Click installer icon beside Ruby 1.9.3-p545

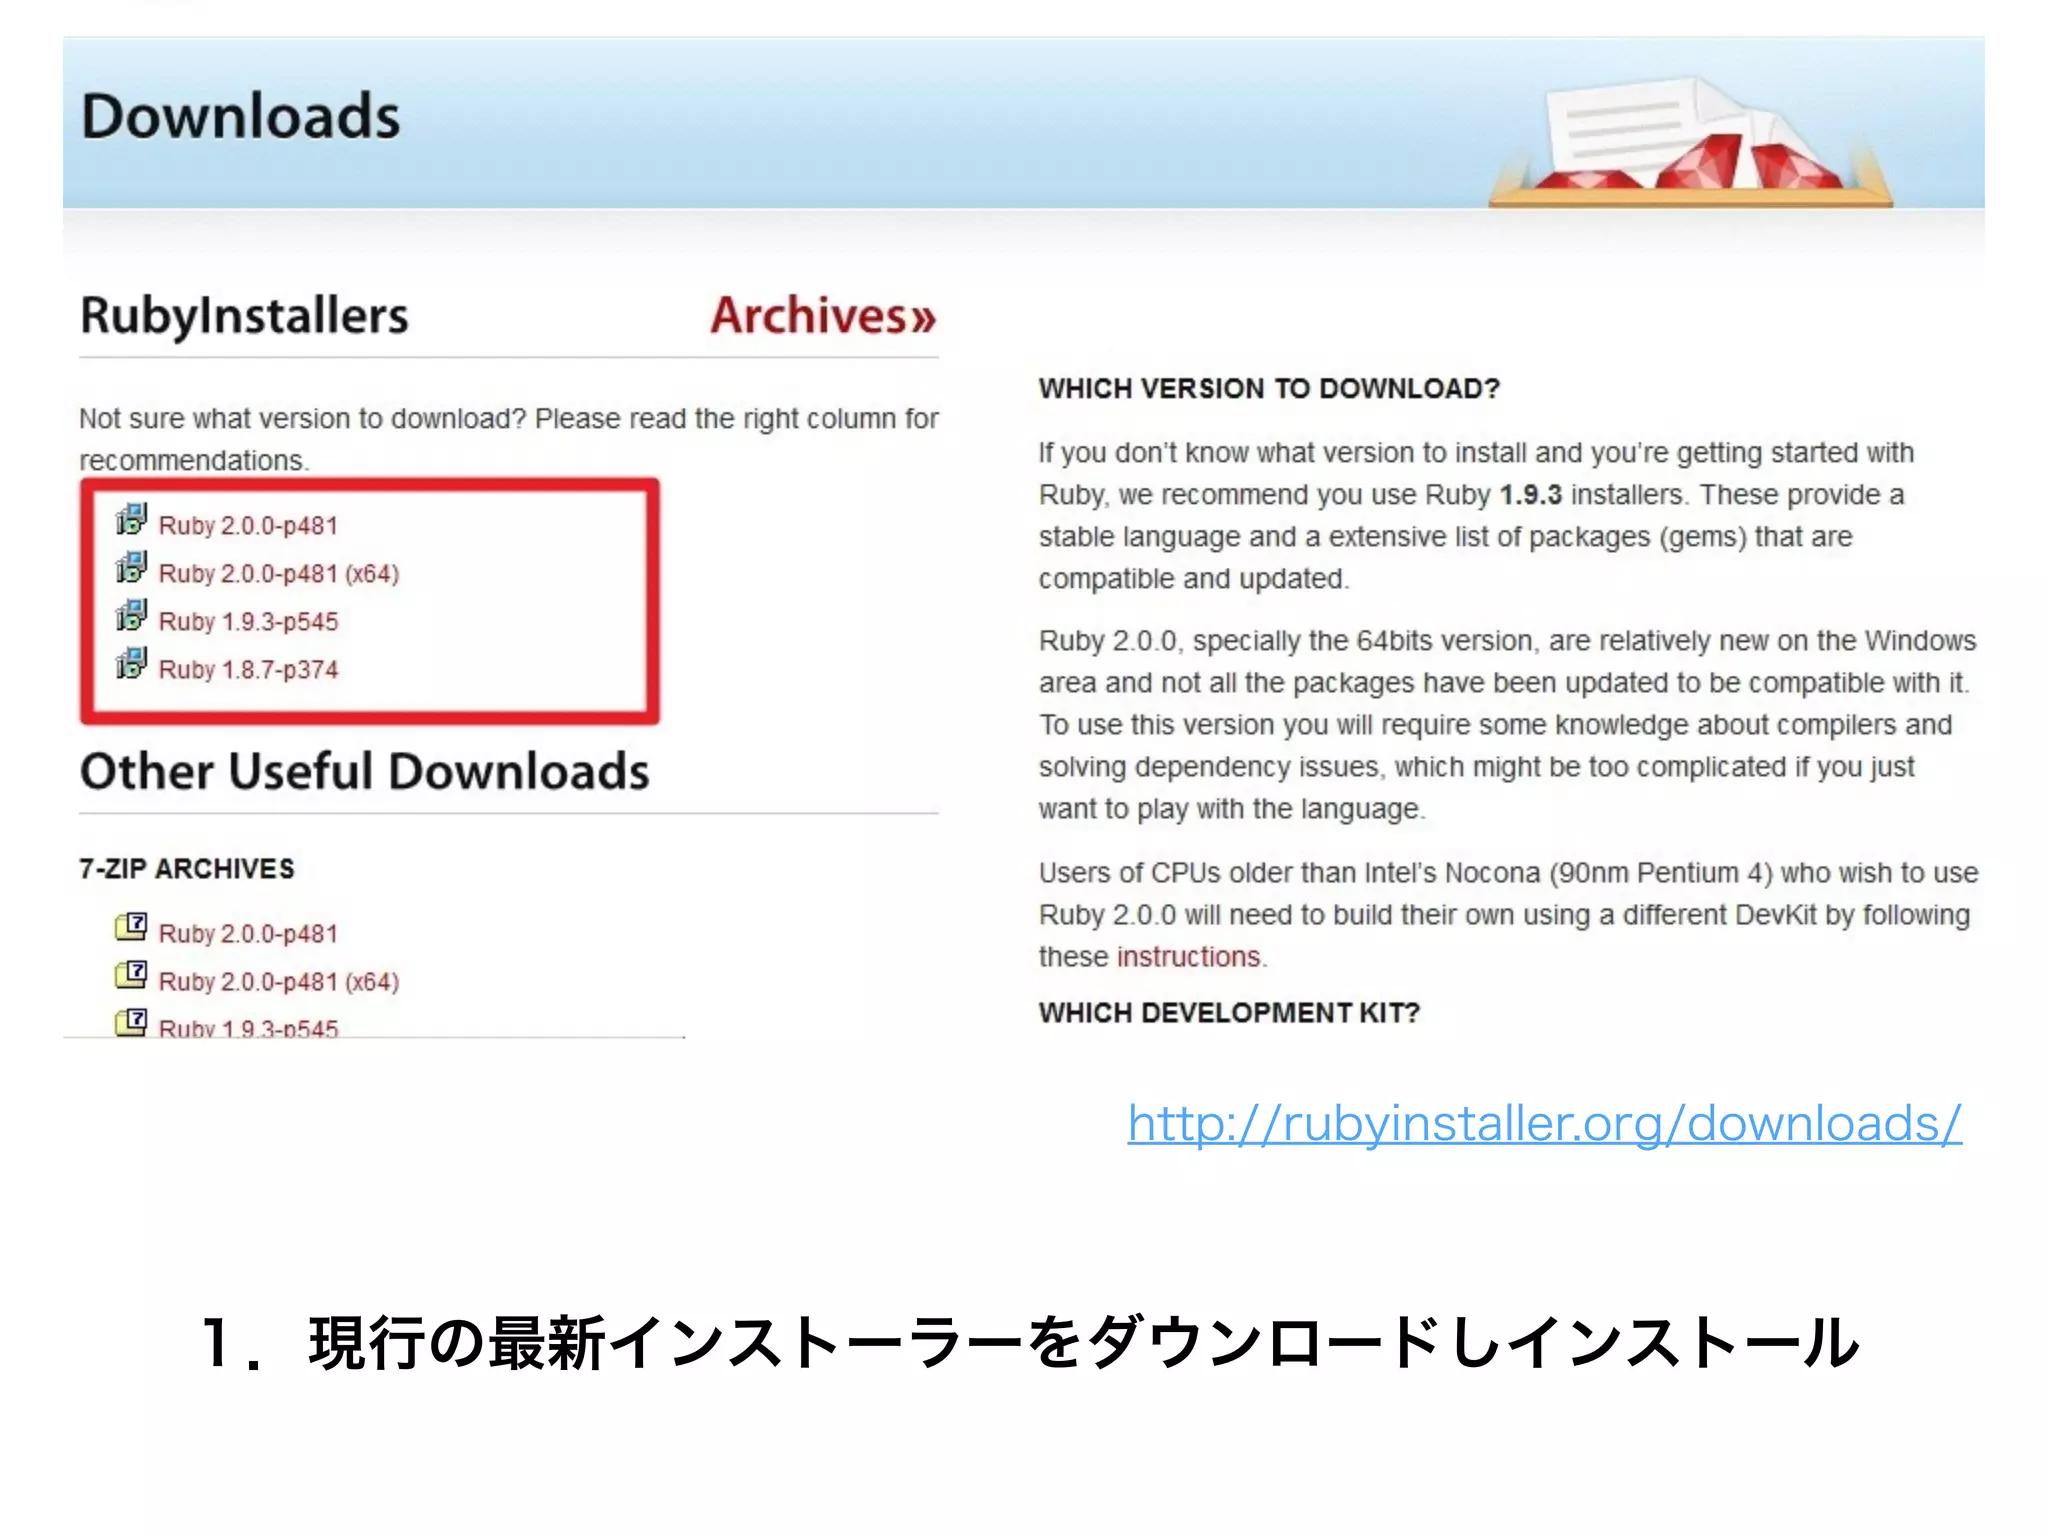131,615
